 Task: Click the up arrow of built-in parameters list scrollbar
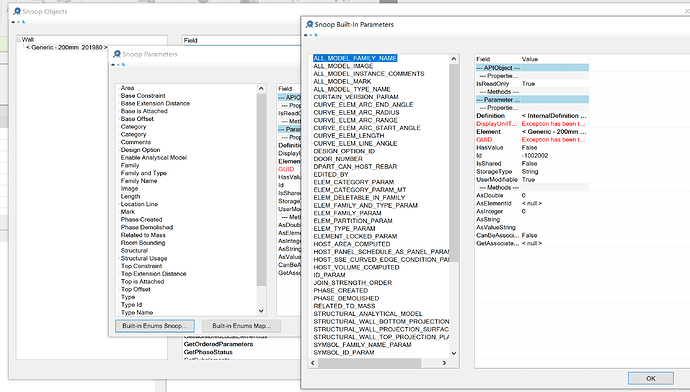[x=454, y=59]
